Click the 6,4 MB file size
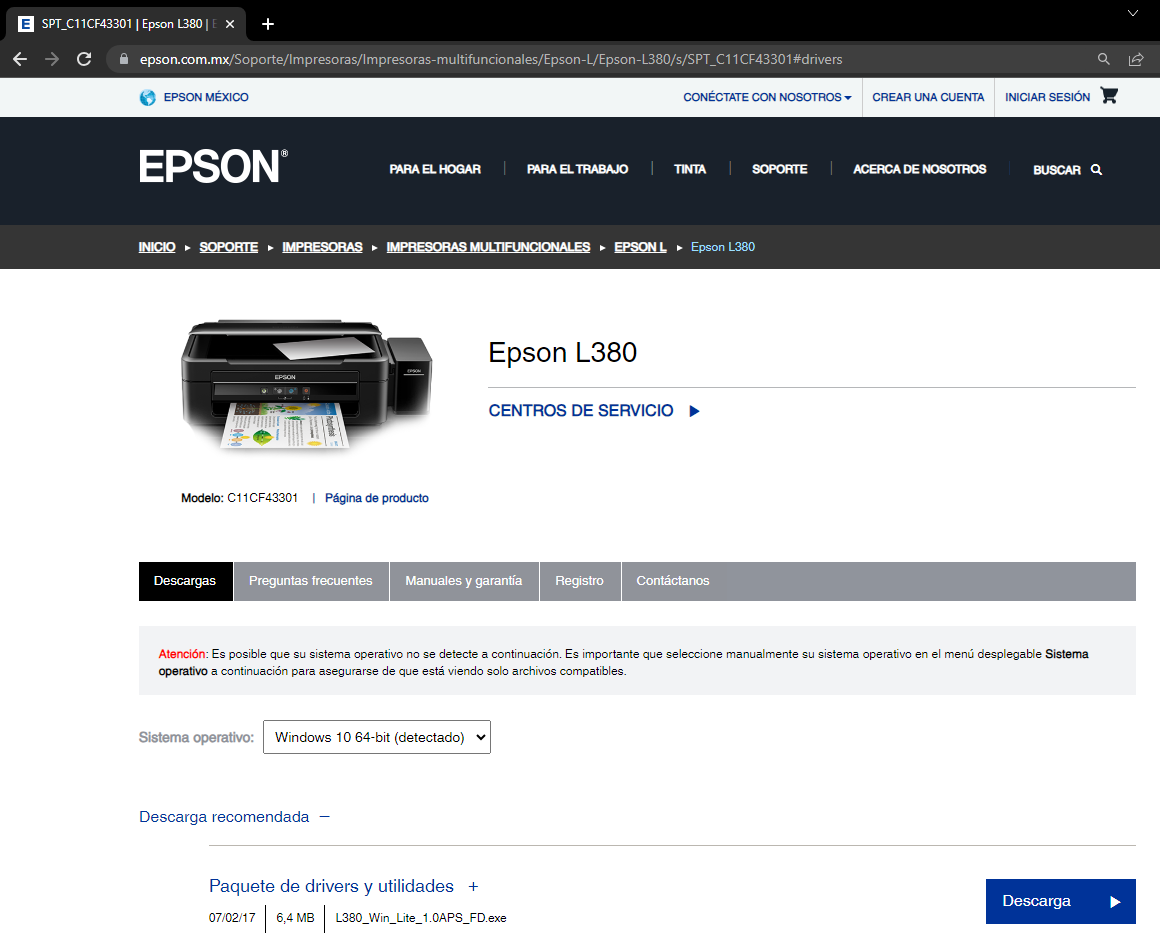 [295, 918]
